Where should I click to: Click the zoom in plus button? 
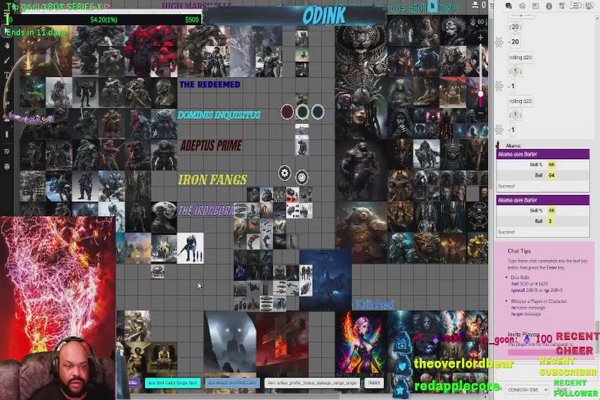(x=481, y=38)
